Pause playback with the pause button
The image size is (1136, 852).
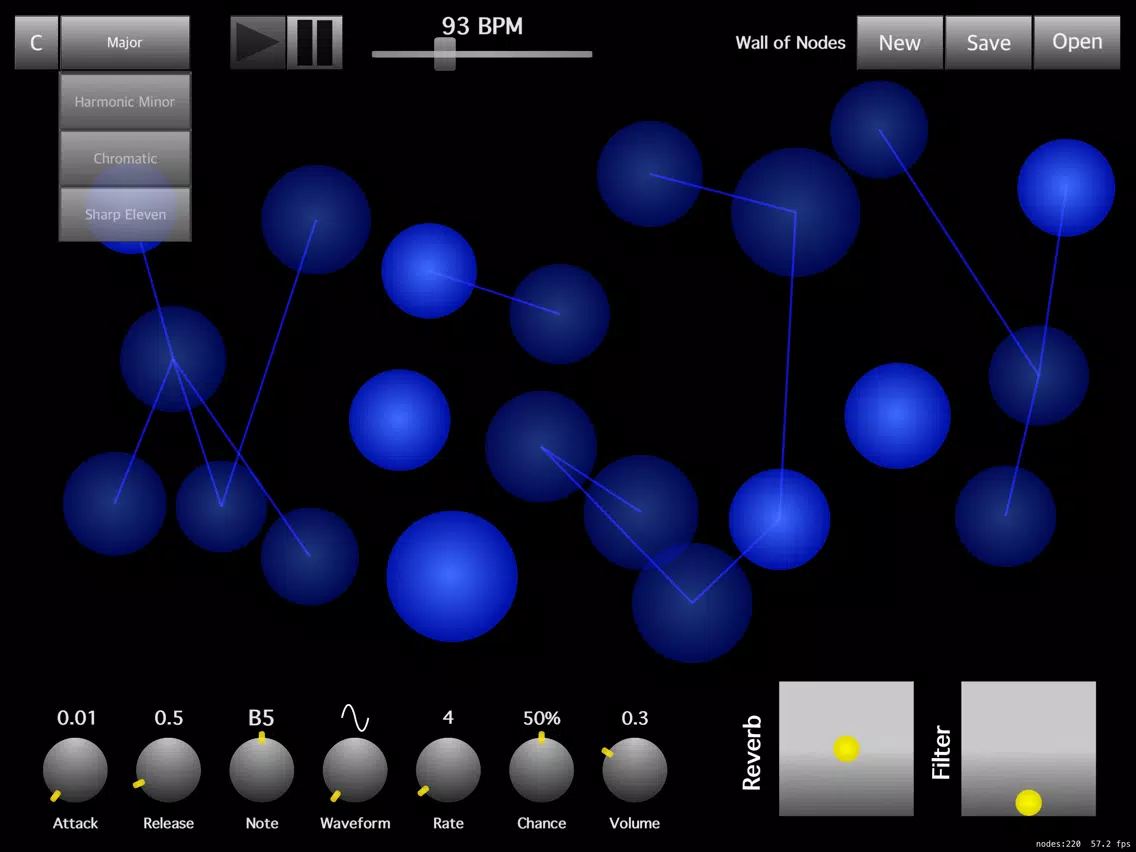314,43
